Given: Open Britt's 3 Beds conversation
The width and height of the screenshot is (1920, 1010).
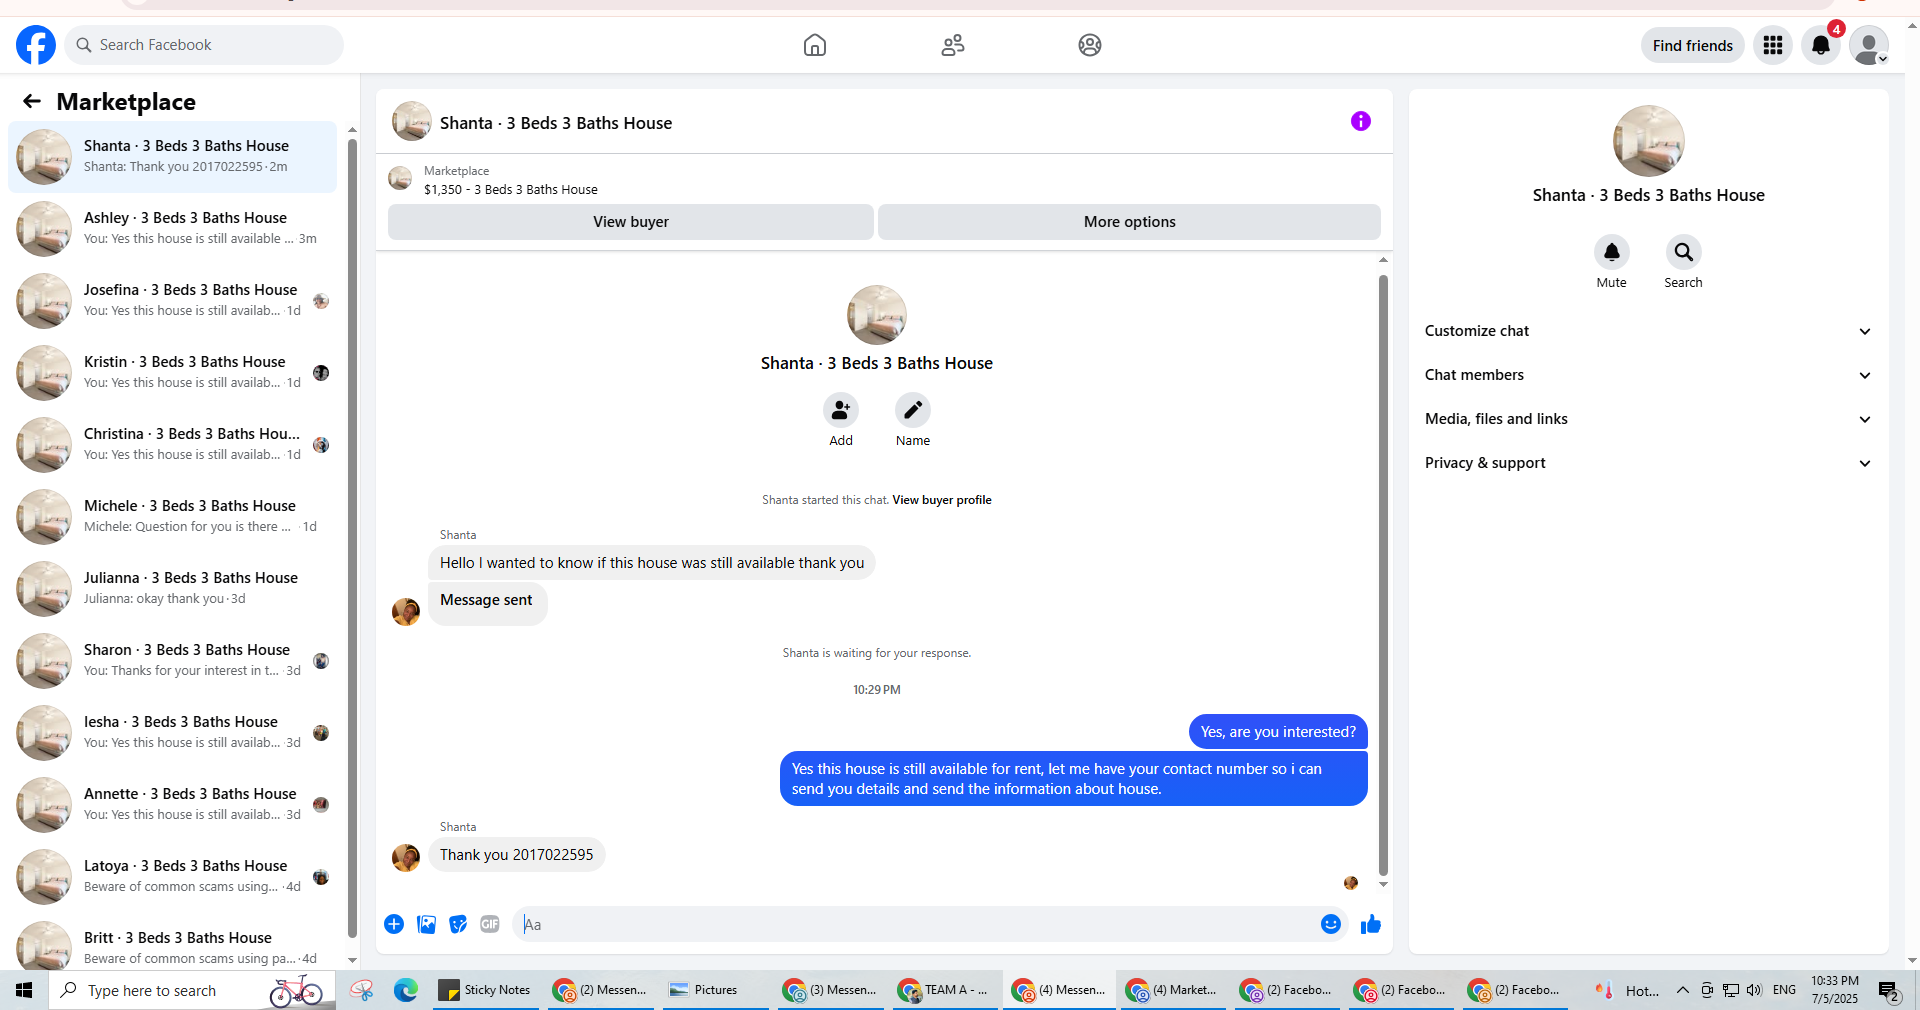Looking at the screenshot, I should pos(172,942).
